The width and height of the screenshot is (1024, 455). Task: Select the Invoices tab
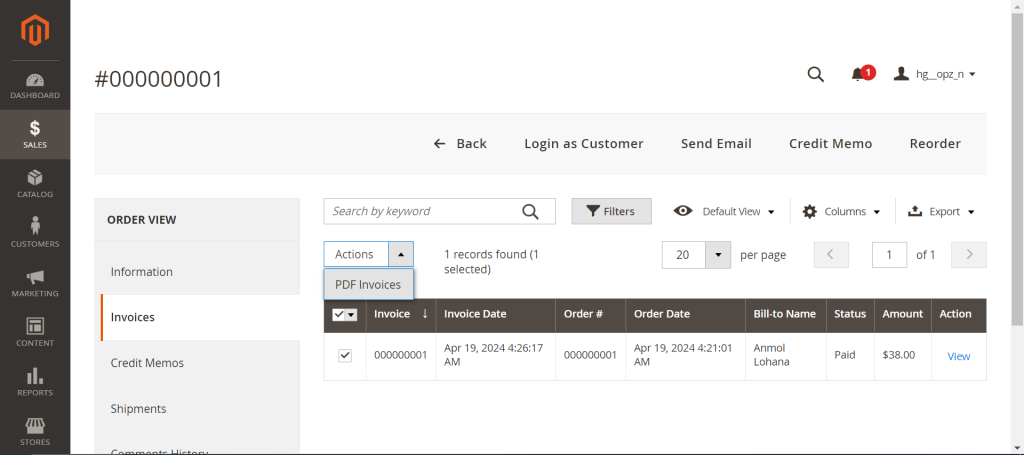200,317
